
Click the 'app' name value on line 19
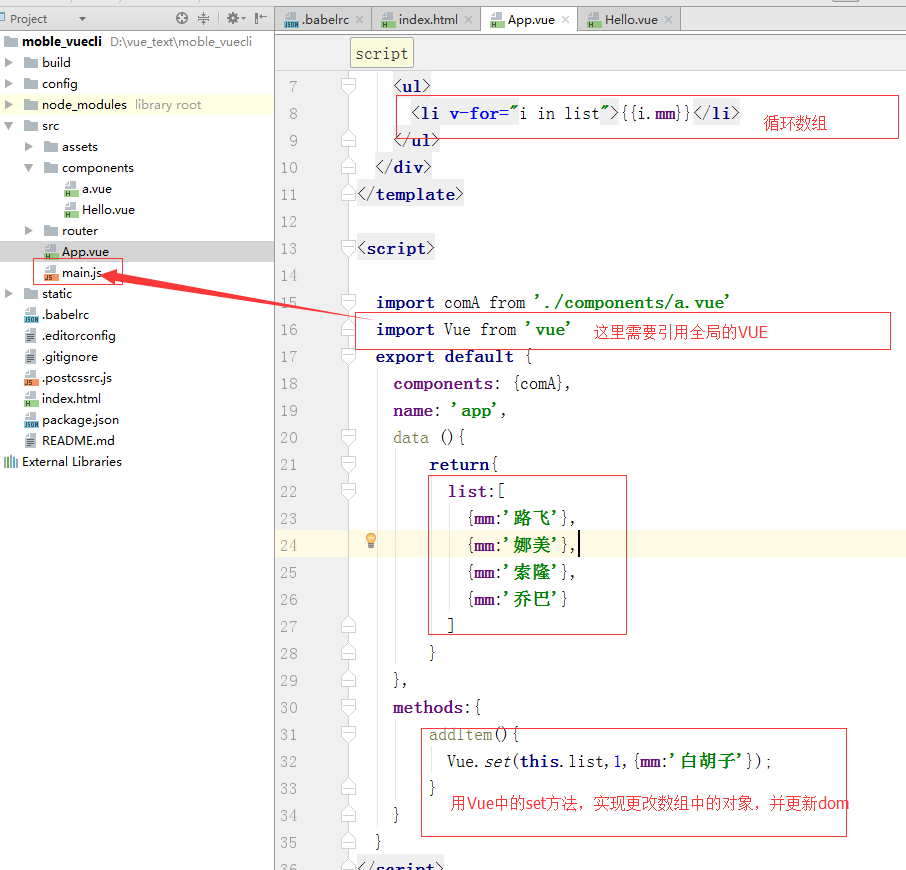pyautogui.click(x=474, y=410)
